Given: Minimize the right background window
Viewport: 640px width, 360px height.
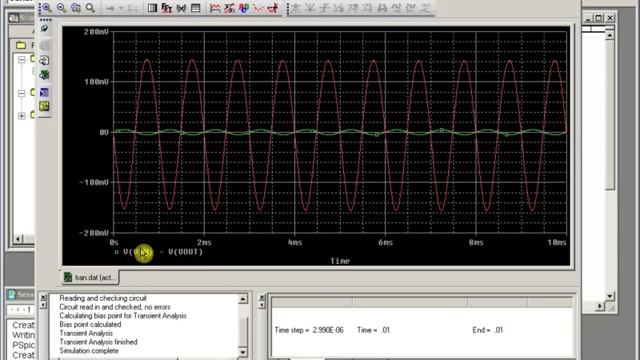Looking at the screenshot, I should tap(588, 18).
